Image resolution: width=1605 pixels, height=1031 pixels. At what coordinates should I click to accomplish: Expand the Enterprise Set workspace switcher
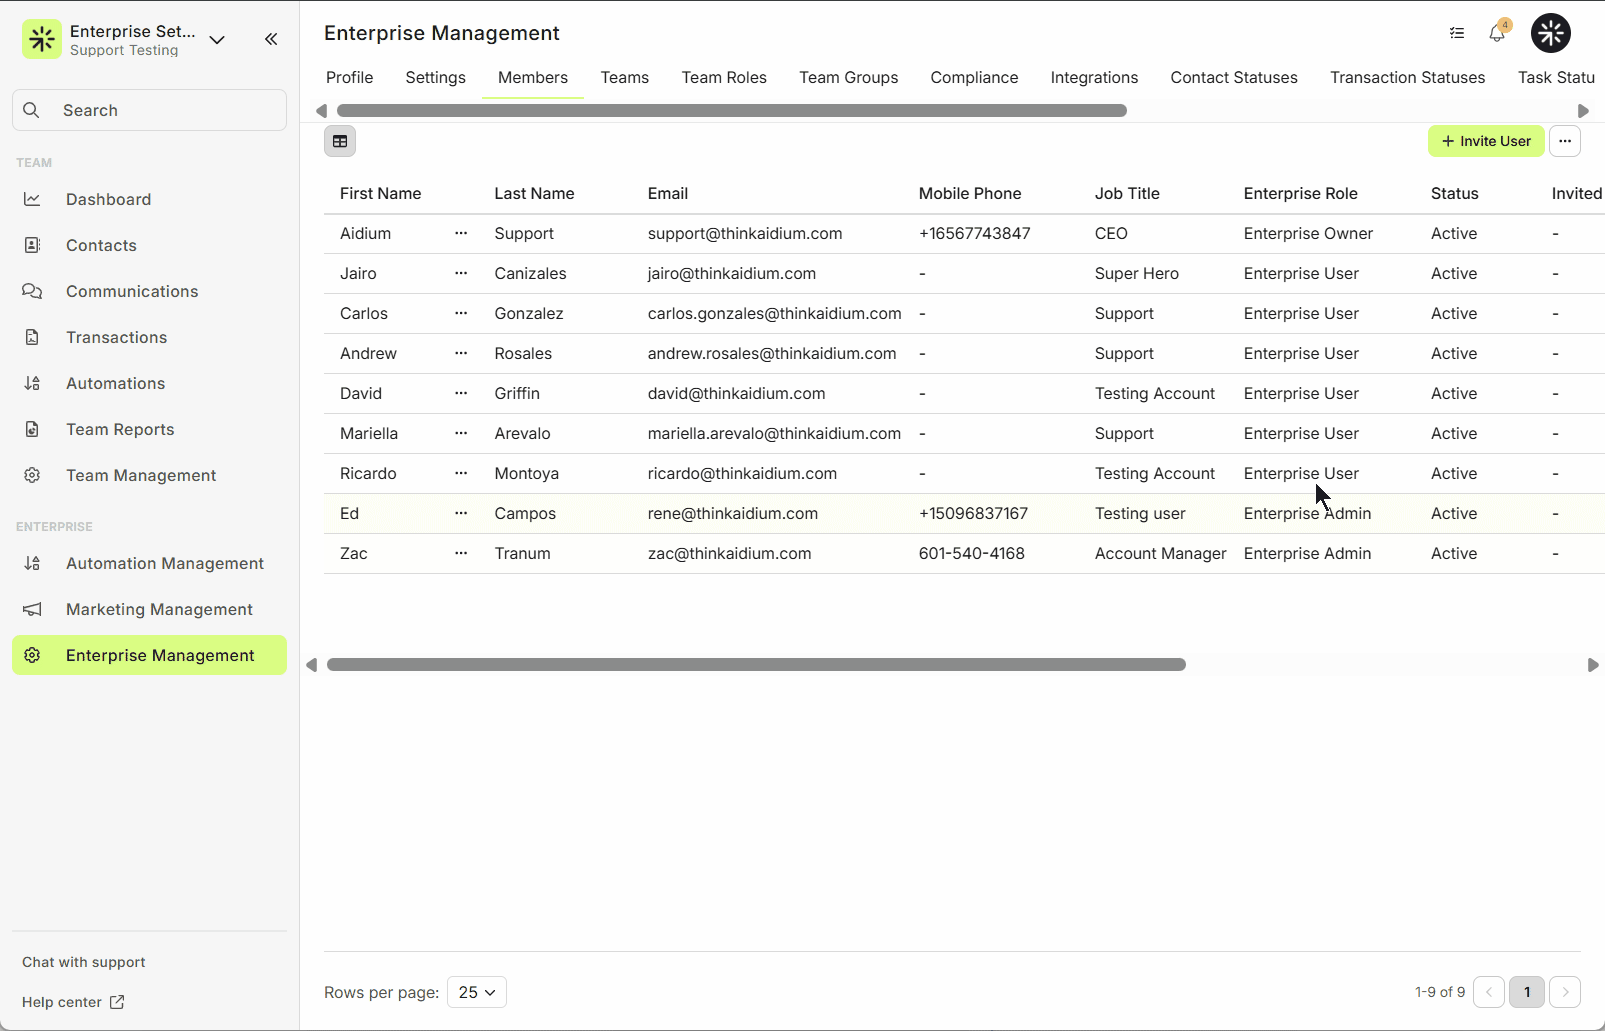tap(217, 40)
